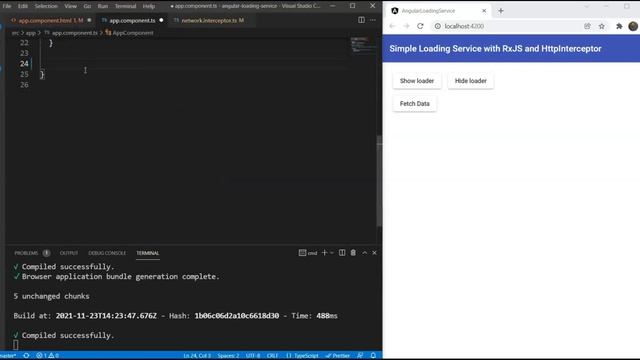Open the Output panel tab
The width and height of the screenshot is (640, 360).
click(69, 253)
